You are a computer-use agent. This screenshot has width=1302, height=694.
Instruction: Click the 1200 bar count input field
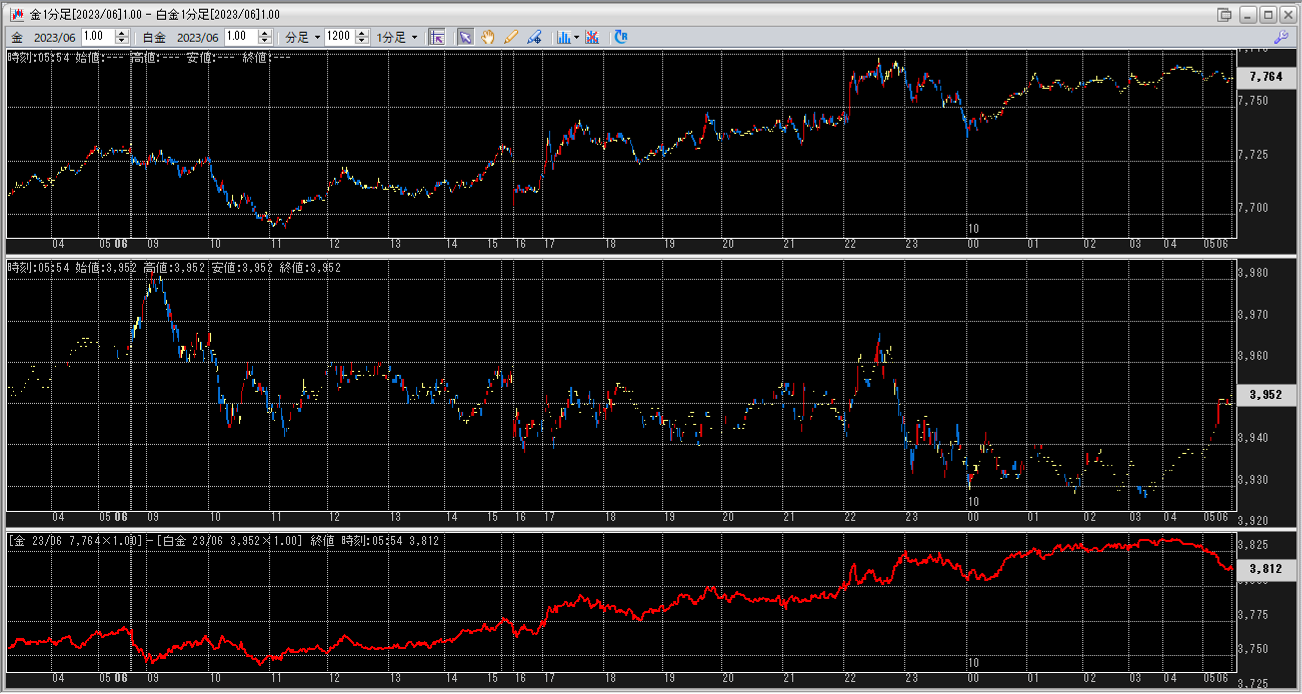click(x=338, y=37)
